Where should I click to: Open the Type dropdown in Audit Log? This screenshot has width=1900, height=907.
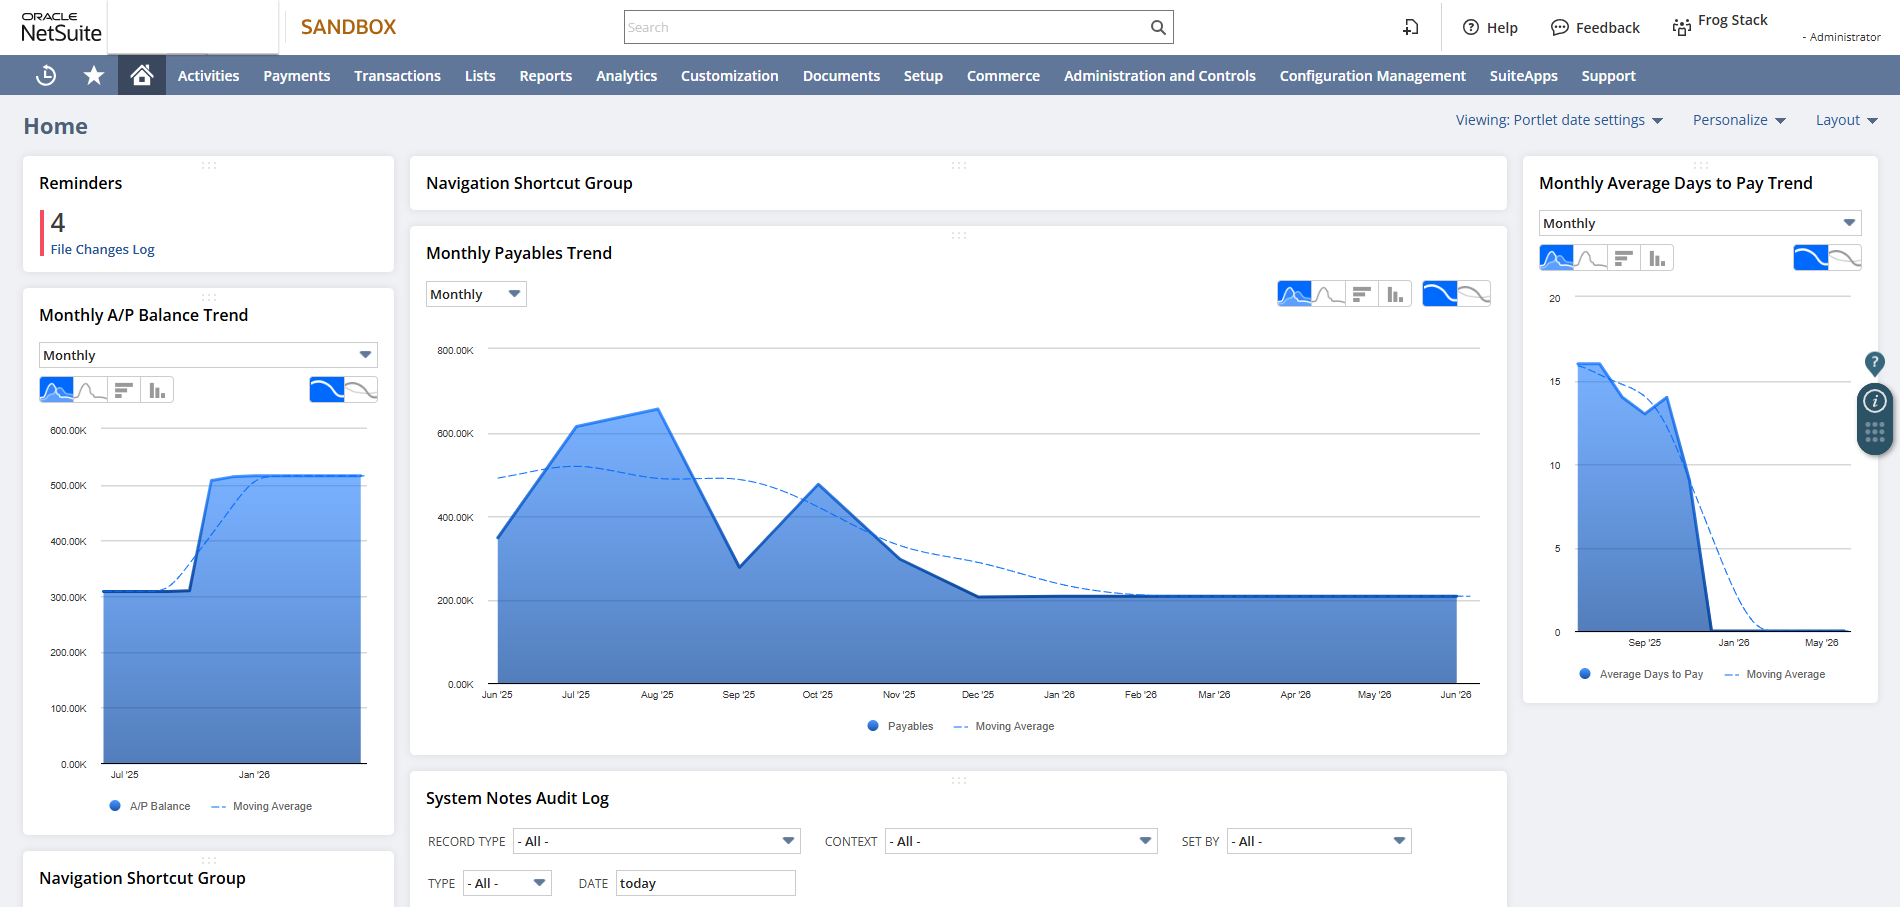tap(507, 883)
